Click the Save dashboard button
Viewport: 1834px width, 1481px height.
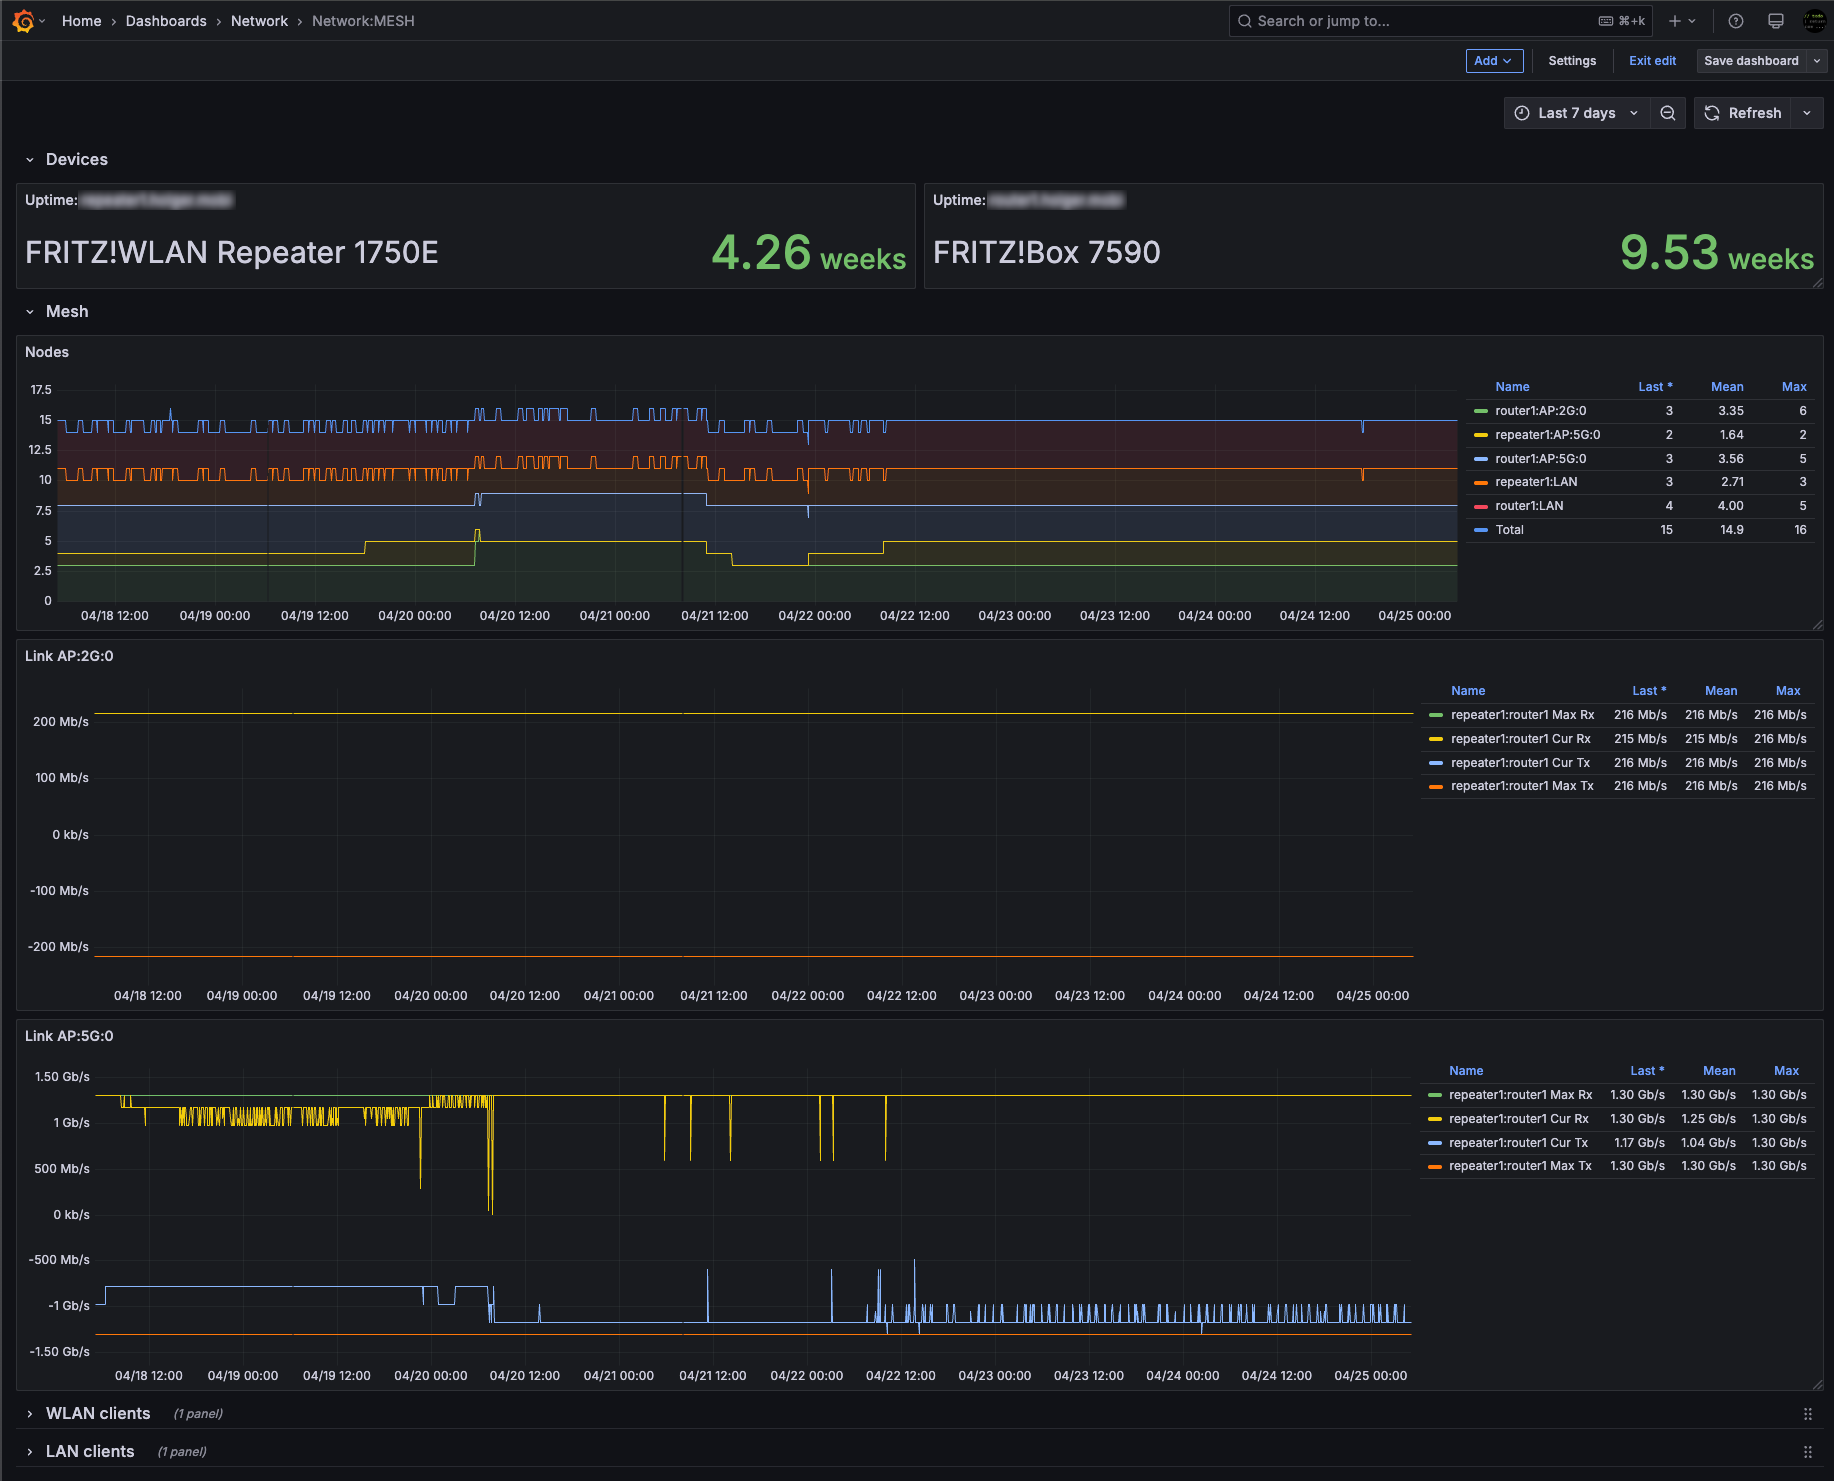point(1751,61)
